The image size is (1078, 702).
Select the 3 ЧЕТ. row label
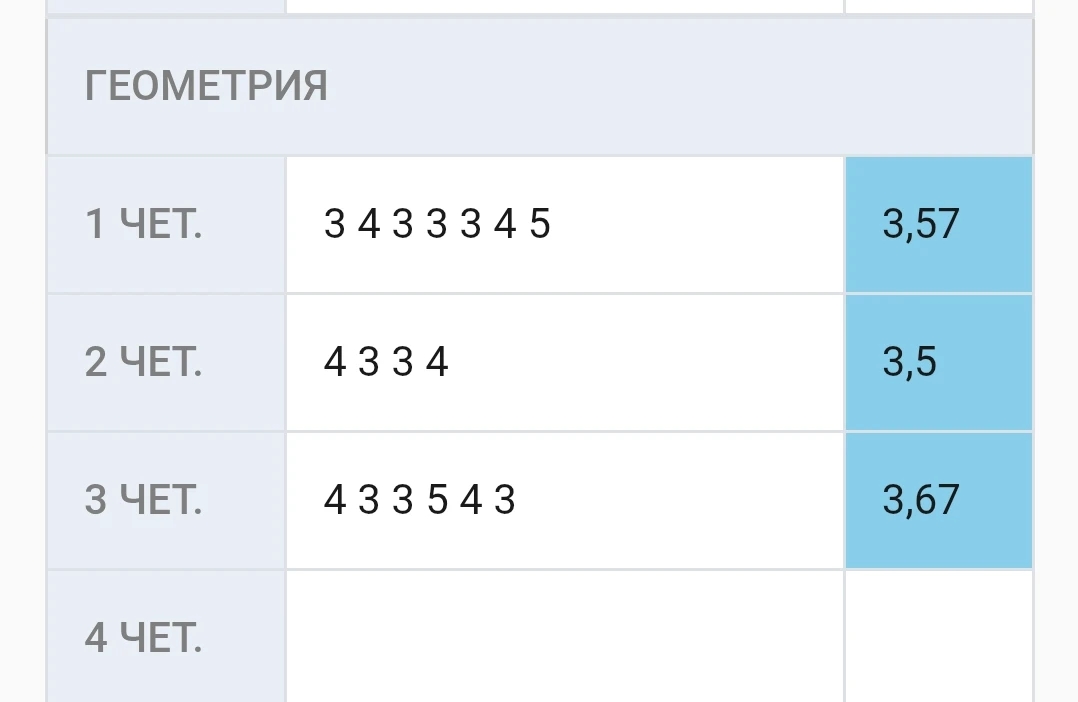pyautogui.click(x=144, y=500)
